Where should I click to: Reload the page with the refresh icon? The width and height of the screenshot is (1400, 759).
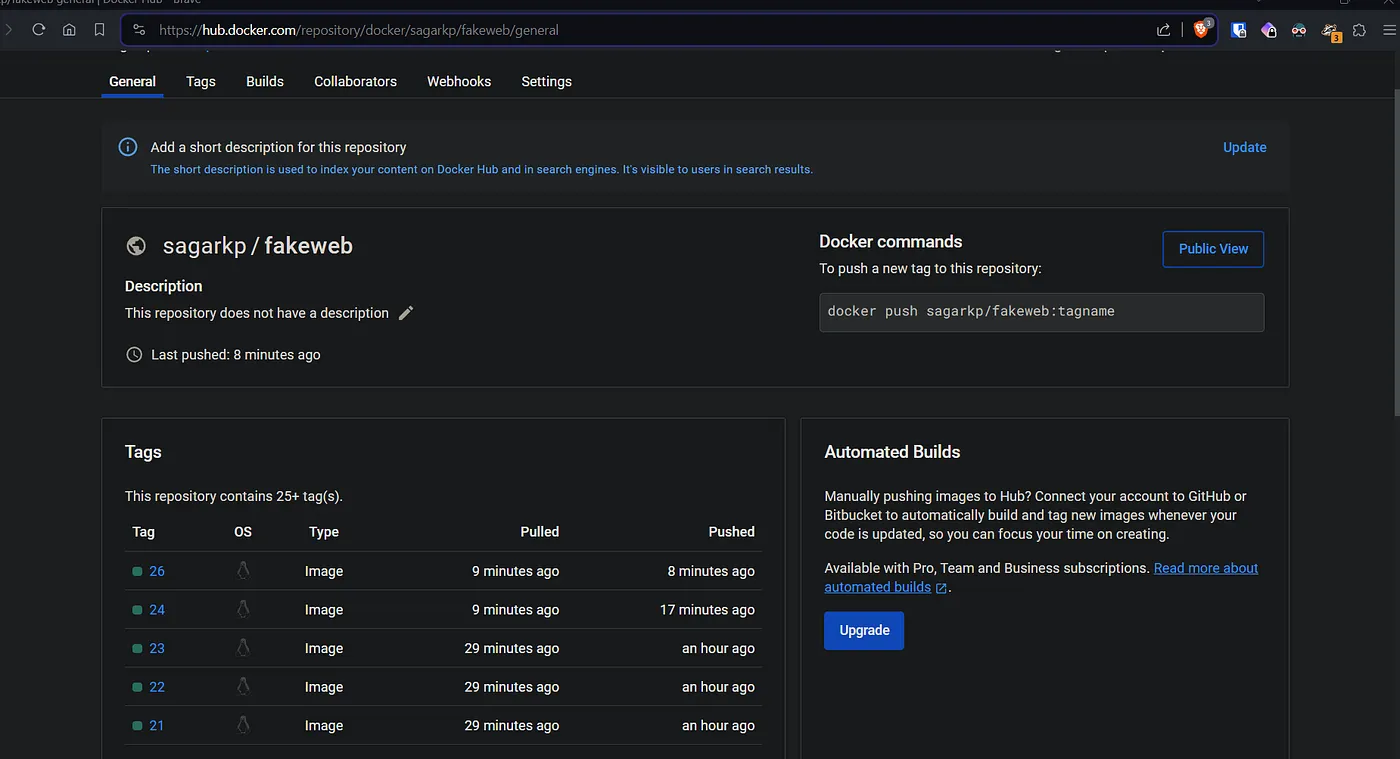click(x=39, y=30)
